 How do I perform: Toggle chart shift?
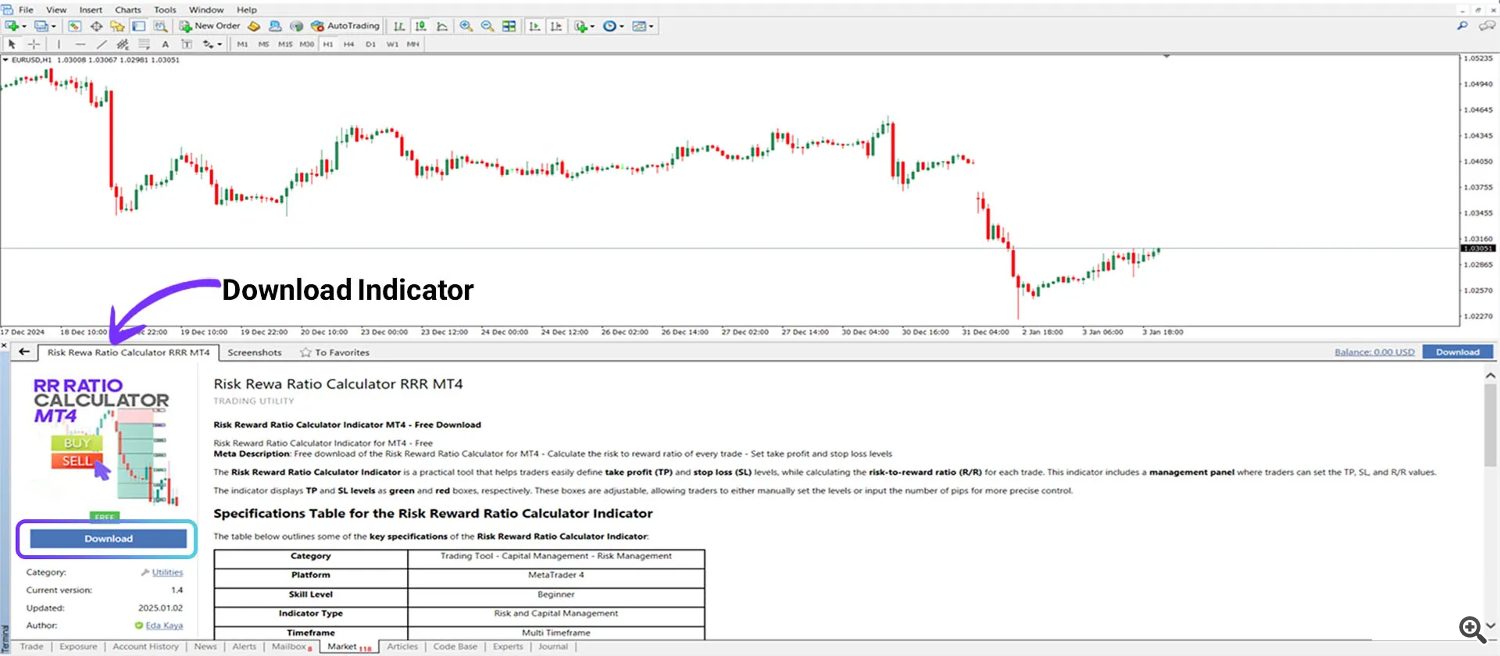pos(556,25)
